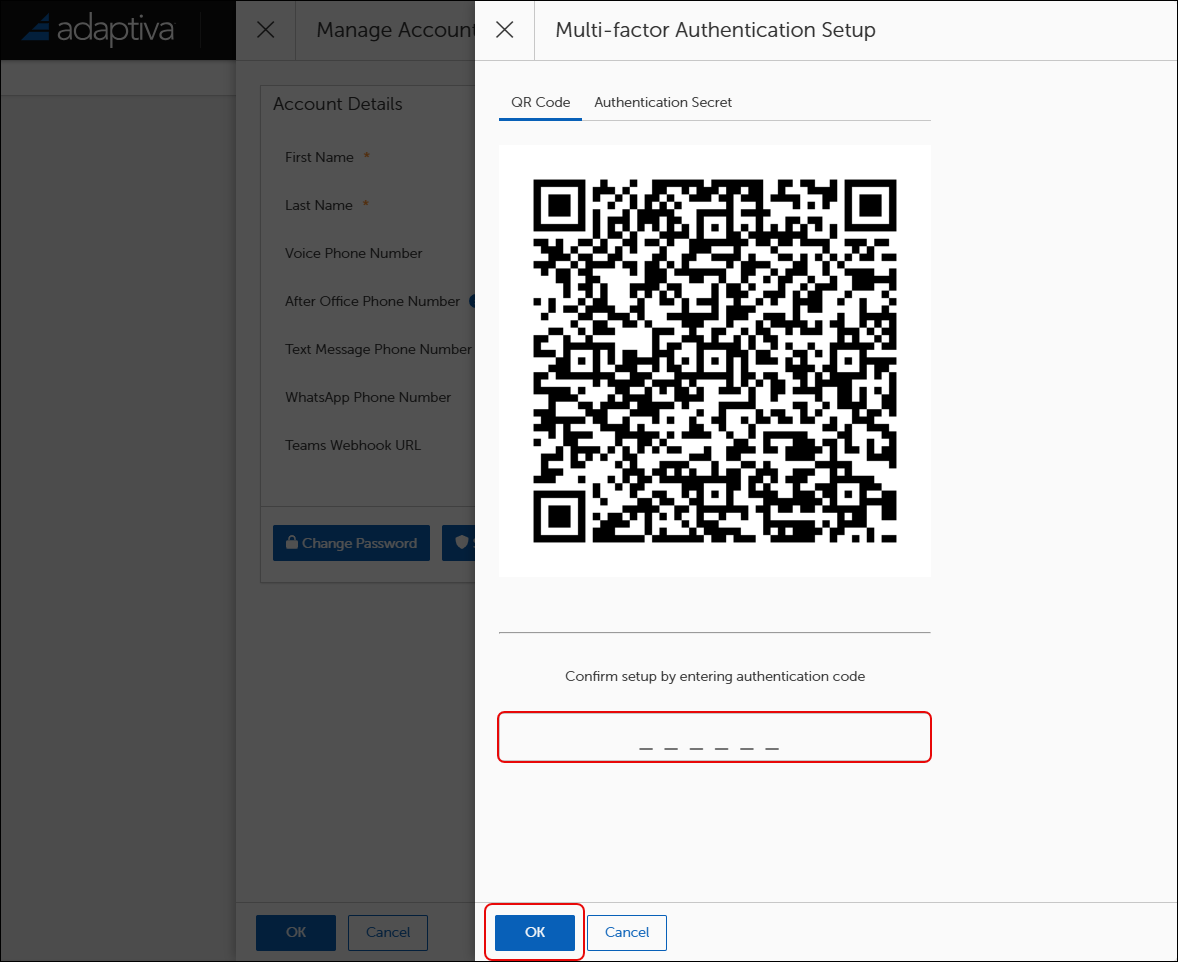Focus the authentication code input field

tap(714, 737)
